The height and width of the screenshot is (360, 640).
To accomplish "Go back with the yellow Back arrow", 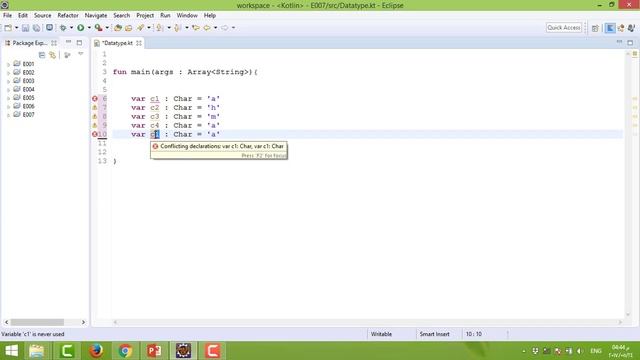I will [207, 28].
